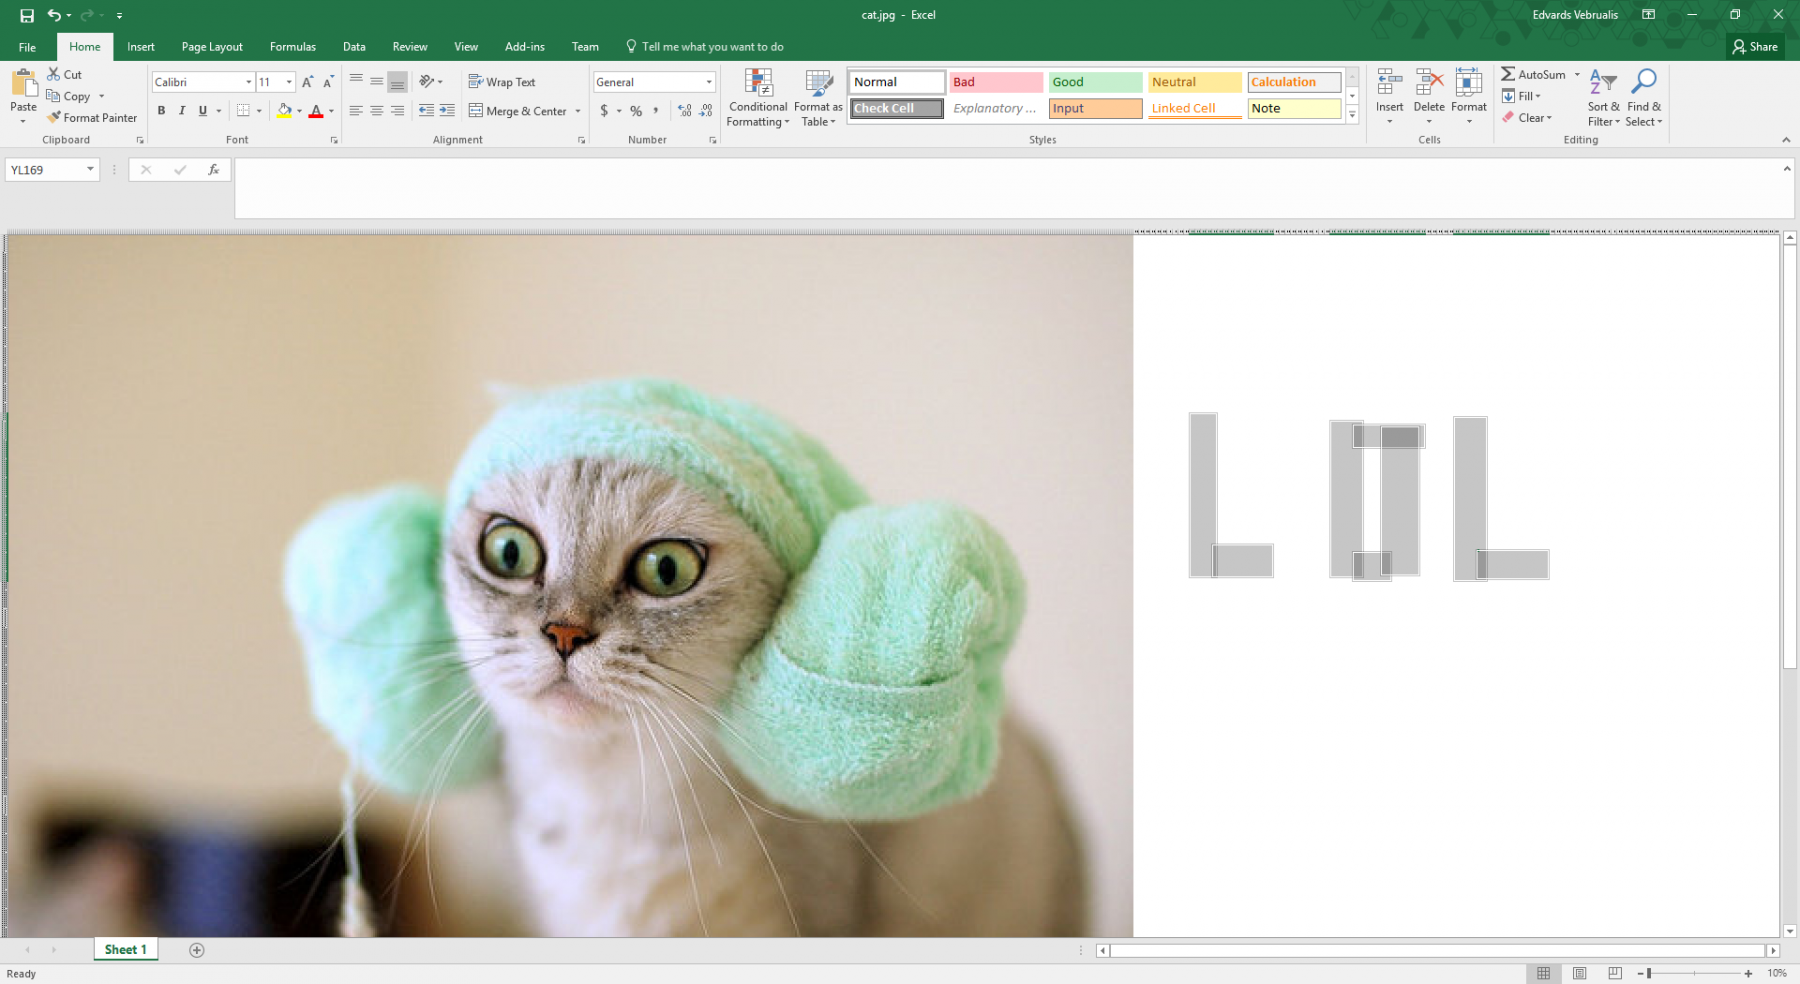Apply Accounting dollar format

coord(604,111)
